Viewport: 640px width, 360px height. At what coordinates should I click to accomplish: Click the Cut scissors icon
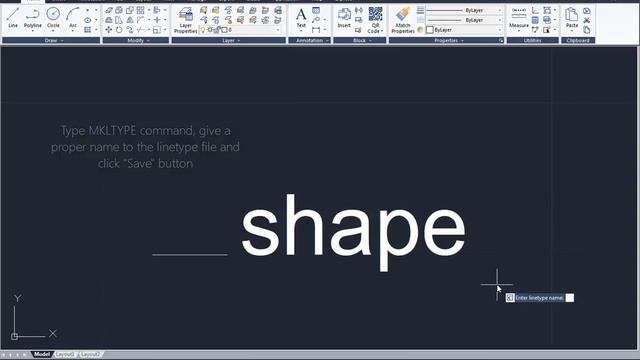click(587, 20)
